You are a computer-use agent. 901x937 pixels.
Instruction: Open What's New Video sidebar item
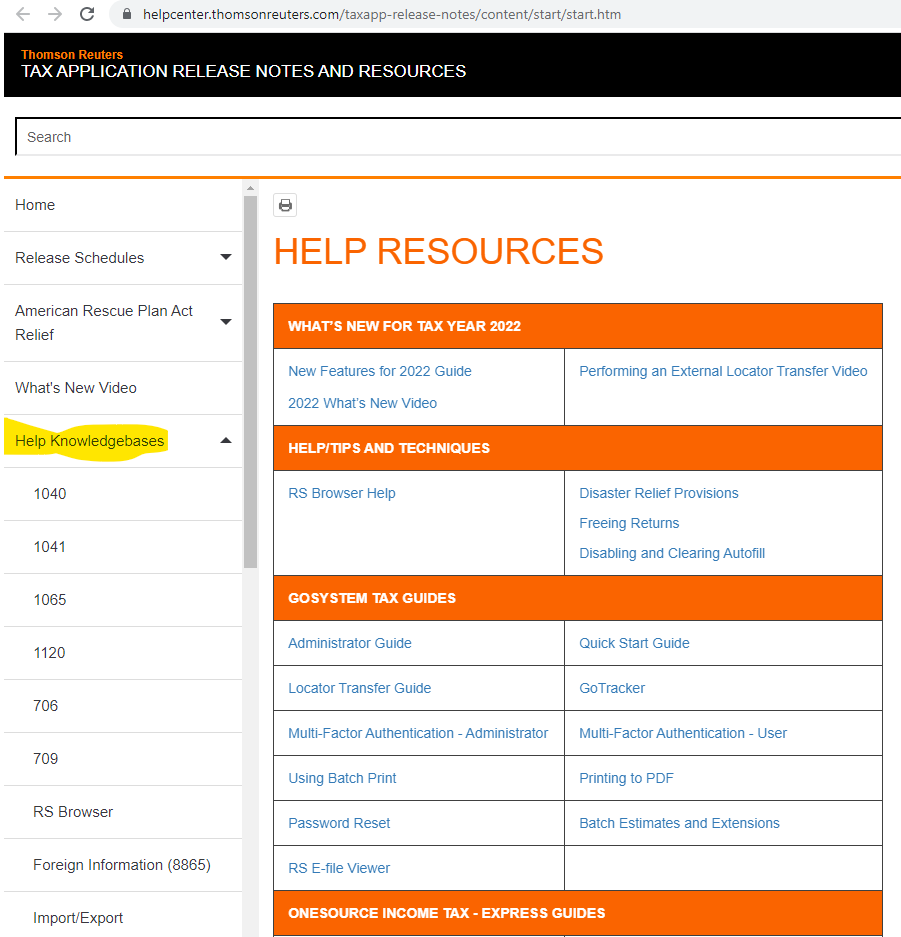click(123, 388)
